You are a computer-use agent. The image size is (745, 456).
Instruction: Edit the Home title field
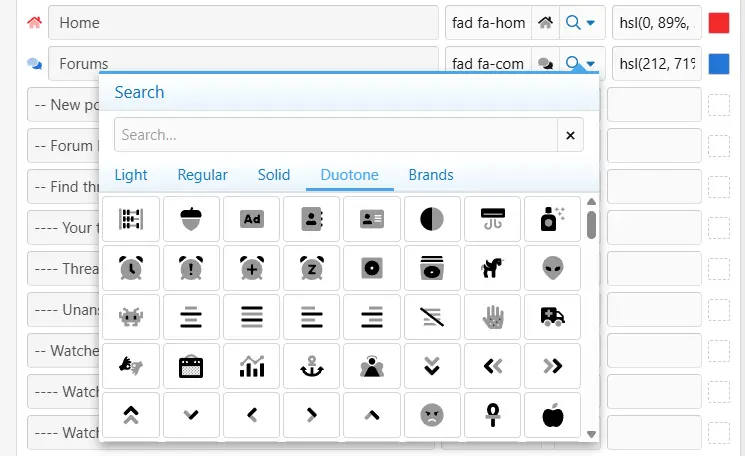pyautogui.click(x=243, y=22)
